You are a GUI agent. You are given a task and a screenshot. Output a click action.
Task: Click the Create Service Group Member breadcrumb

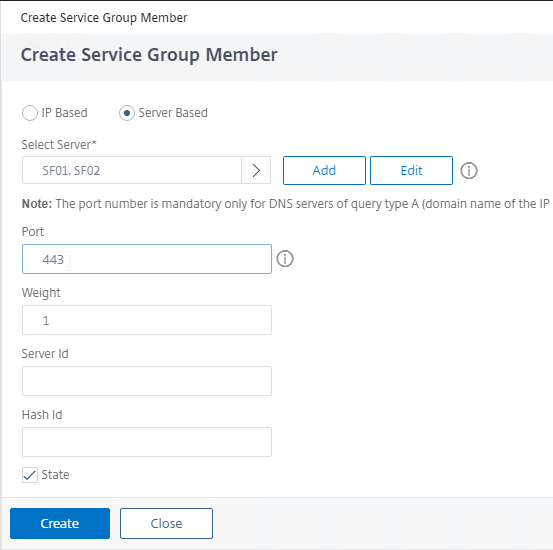[x=104, y=18]
